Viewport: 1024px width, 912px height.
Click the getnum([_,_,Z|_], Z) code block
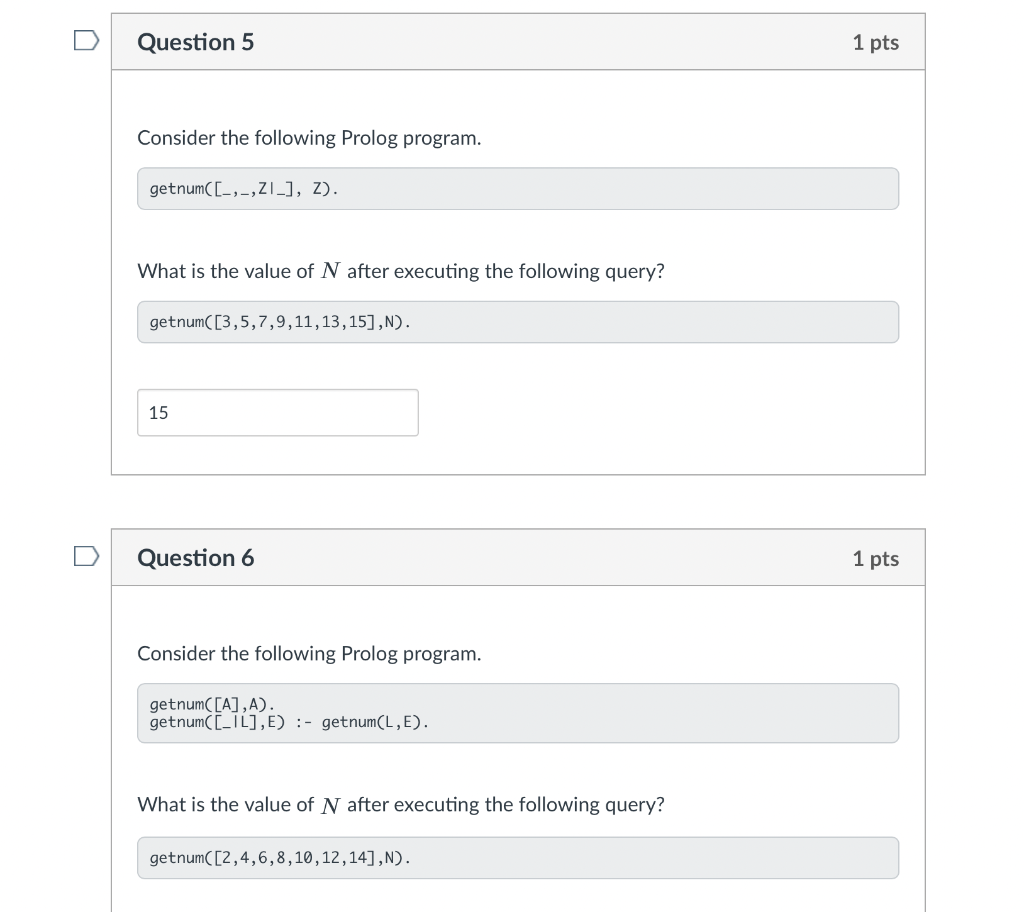click(x=518, y=189)
